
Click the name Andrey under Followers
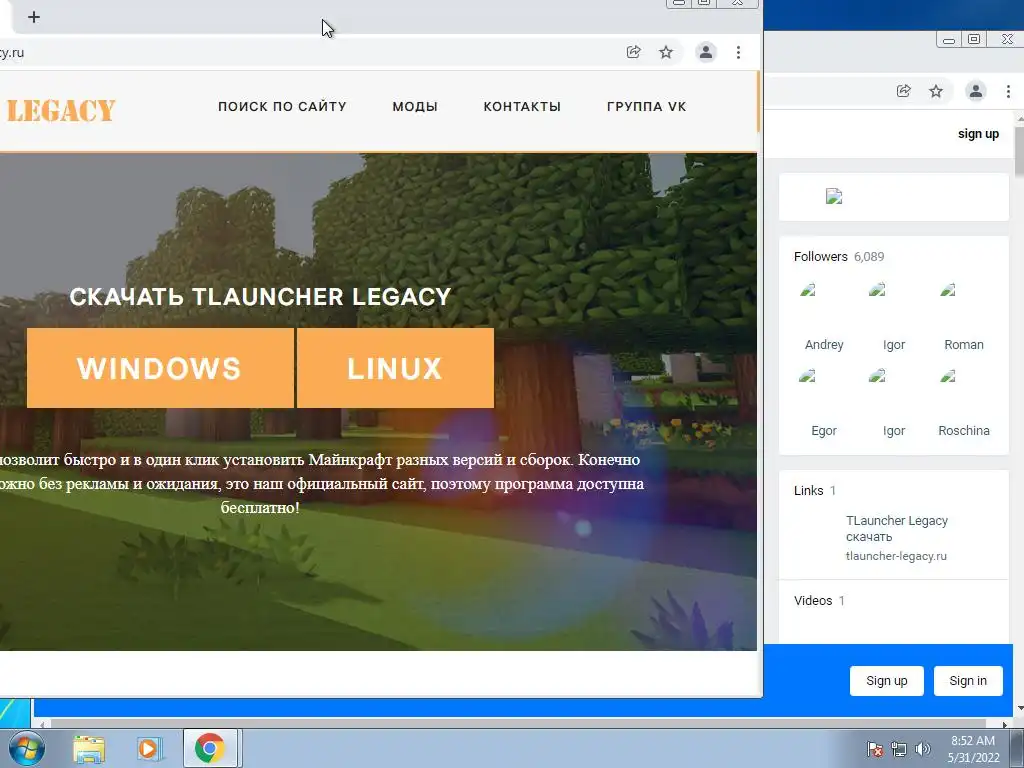pyautogui.click(x=824, y=345)
